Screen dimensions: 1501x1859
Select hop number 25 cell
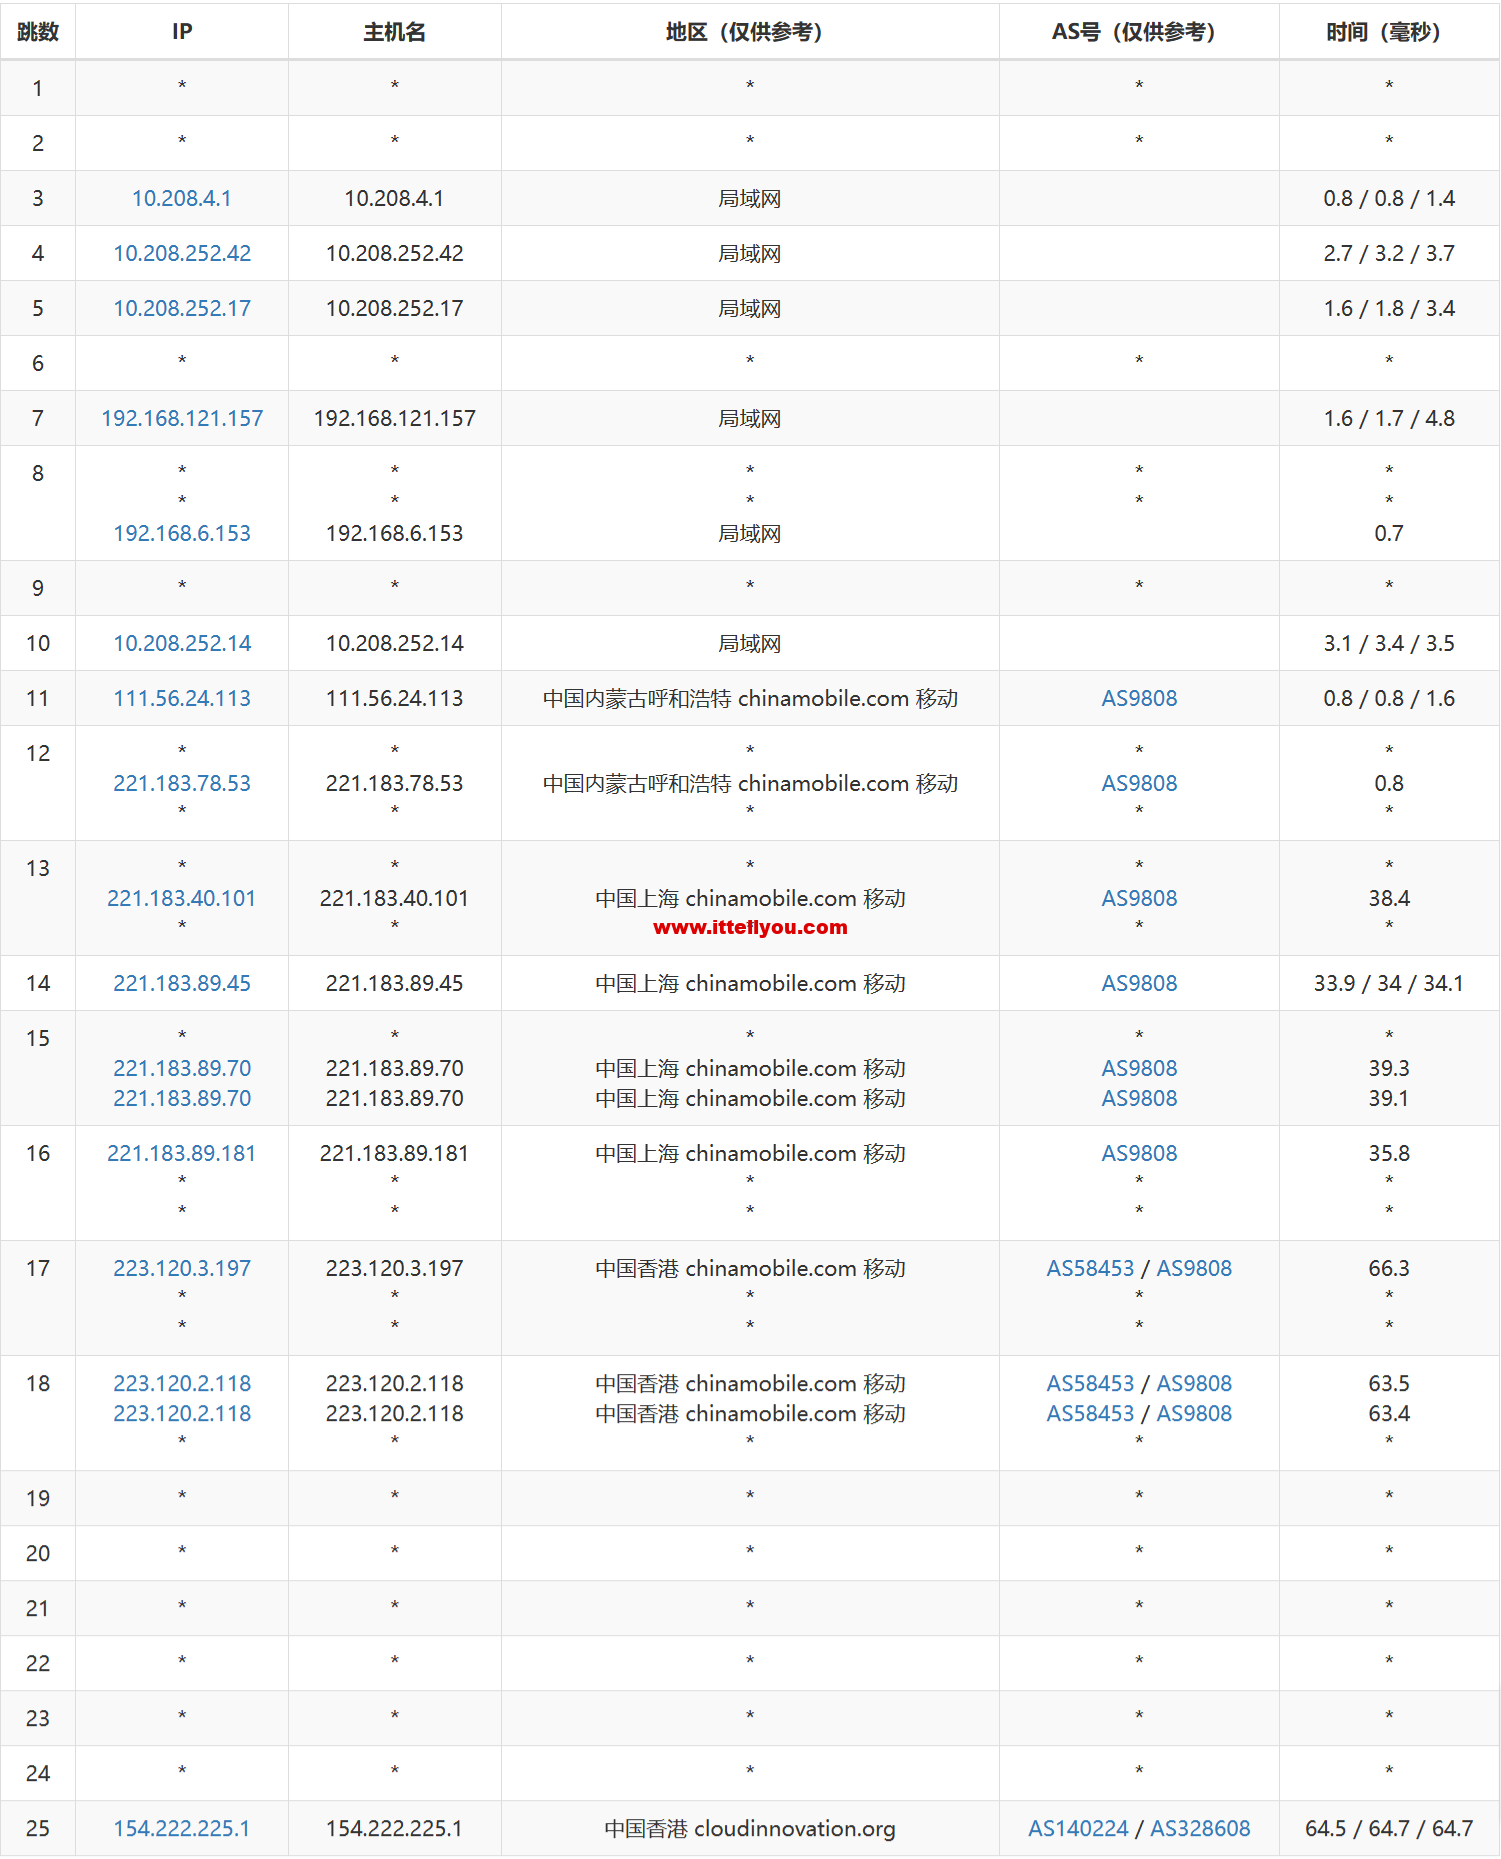(38, 1828)
